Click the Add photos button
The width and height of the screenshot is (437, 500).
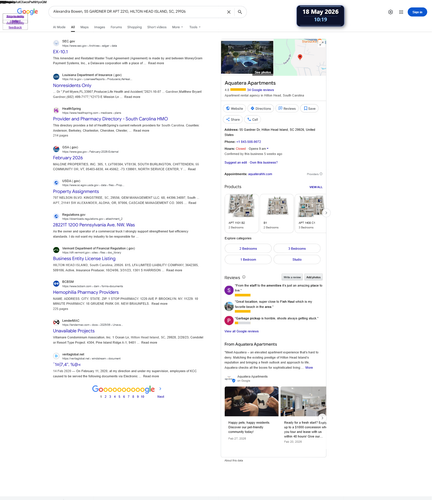(313, 277)
